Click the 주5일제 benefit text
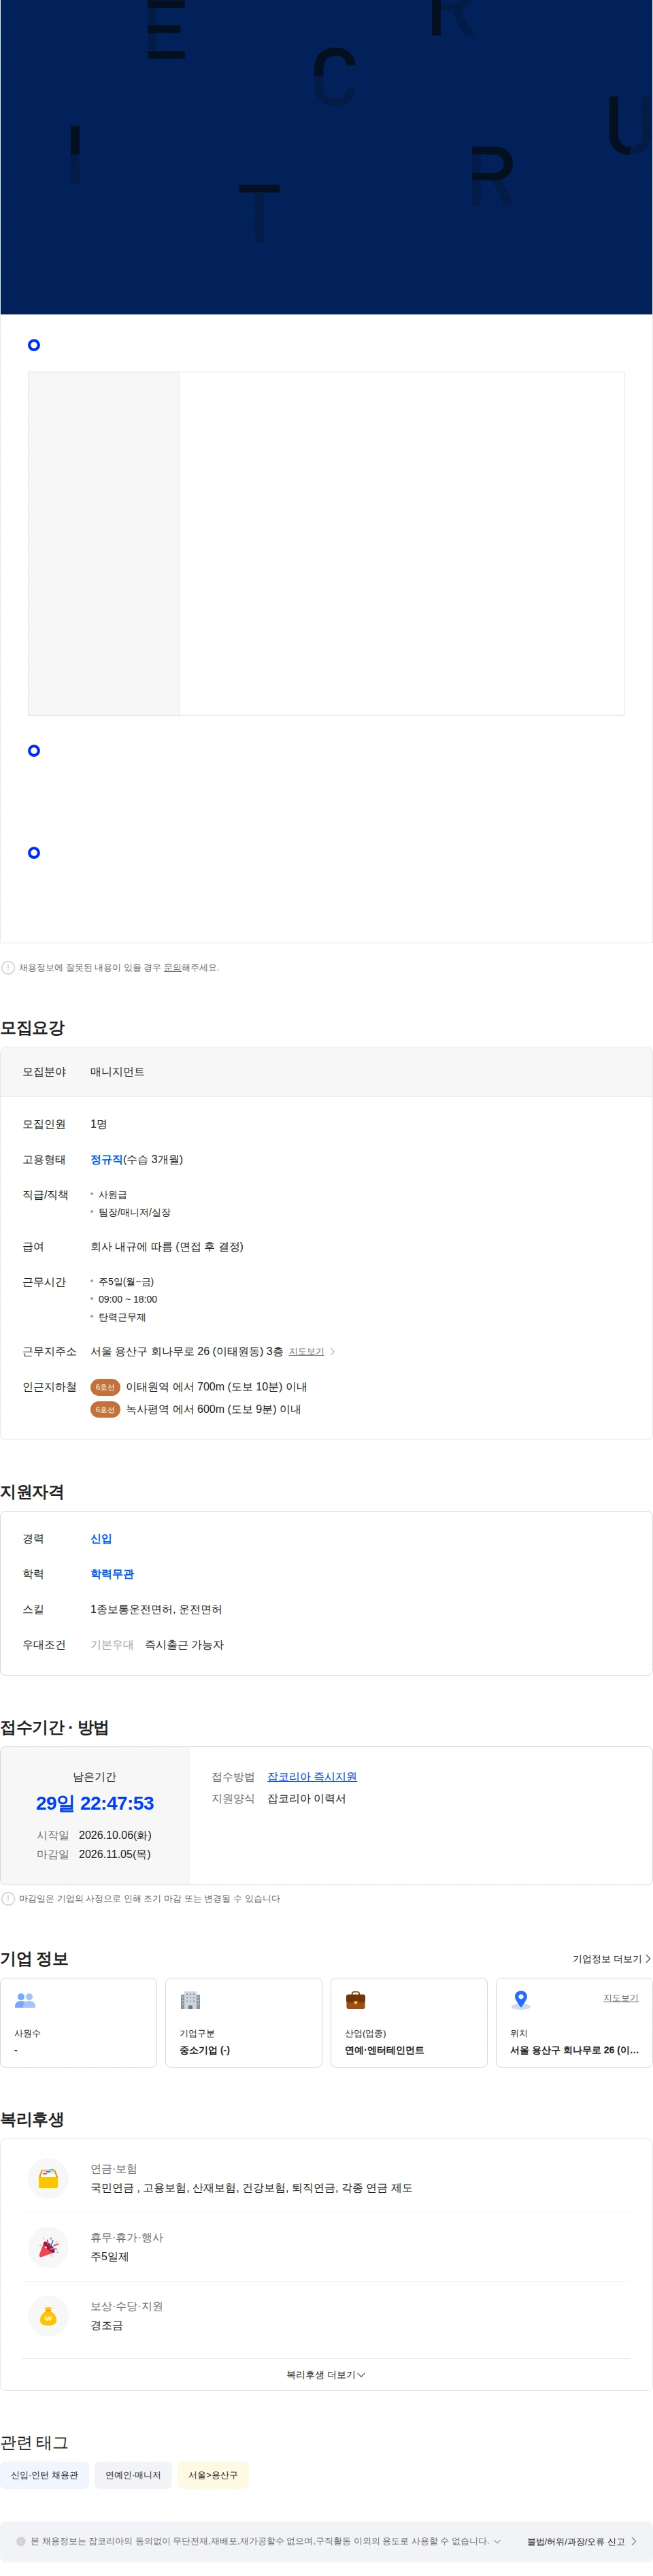 click(x=109, y=2256)
